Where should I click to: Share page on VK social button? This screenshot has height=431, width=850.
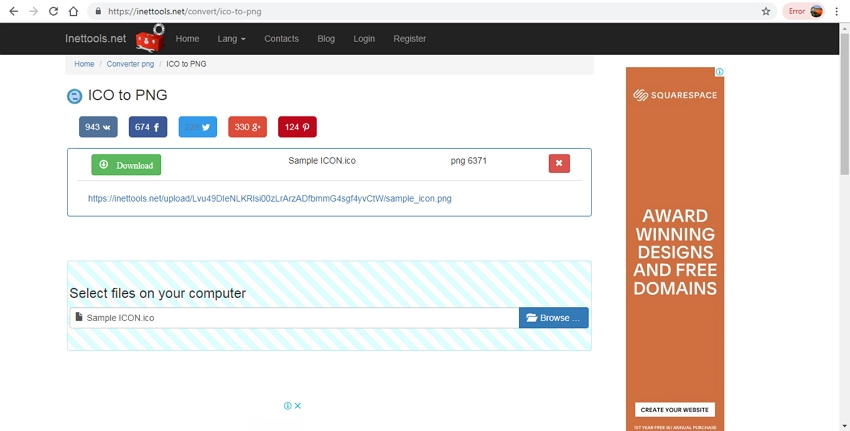coord(98,127)
